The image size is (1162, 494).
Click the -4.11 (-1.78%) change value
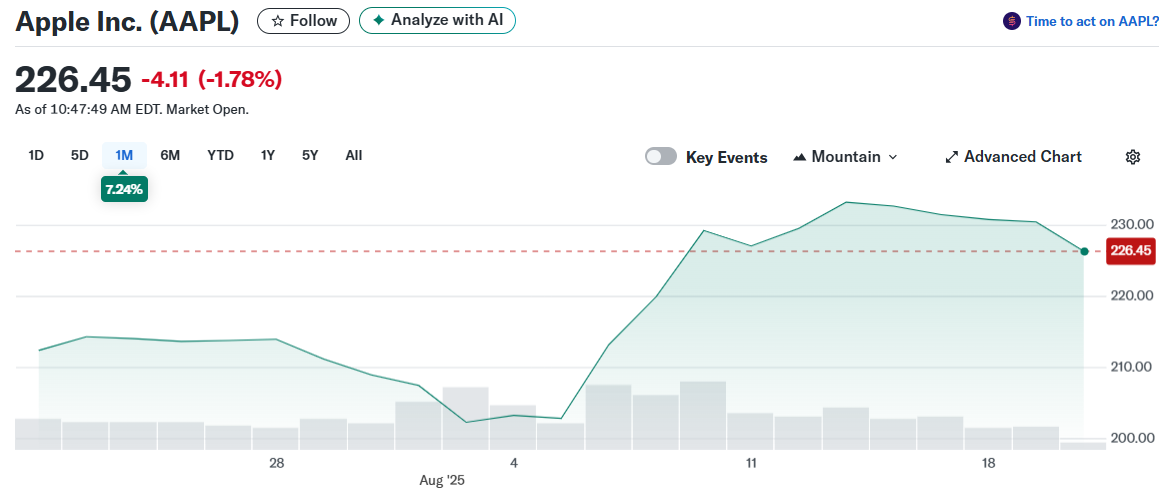pyautogui.click(x=211, y=79)
